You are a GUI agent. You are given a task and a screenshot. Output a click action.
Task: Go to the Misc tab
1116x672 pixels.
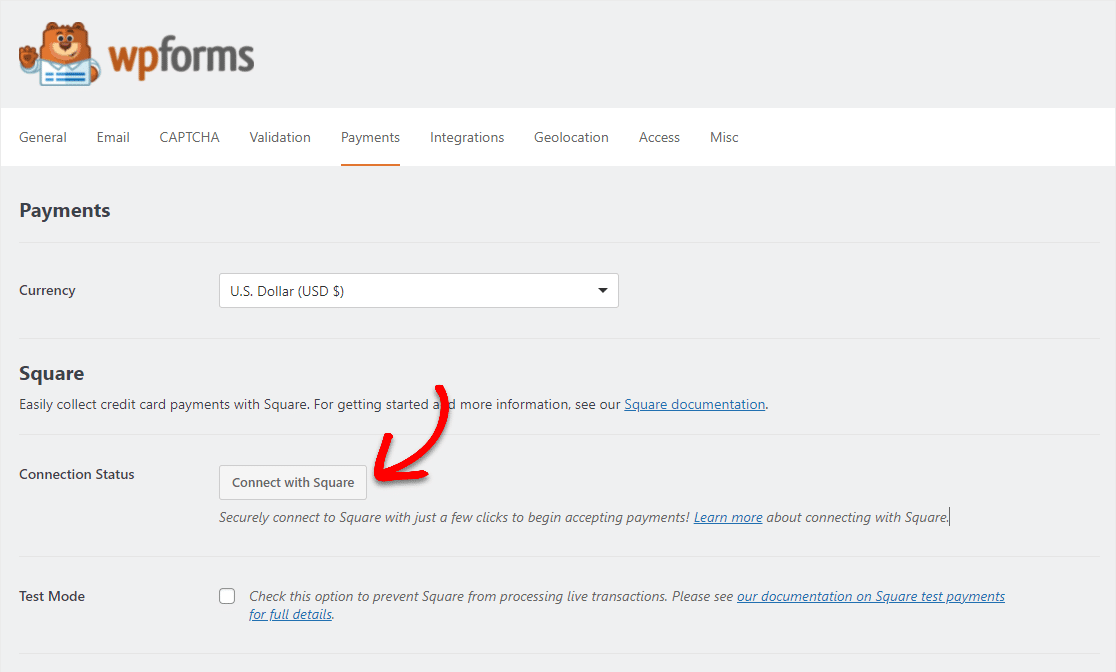coord(724,137)
